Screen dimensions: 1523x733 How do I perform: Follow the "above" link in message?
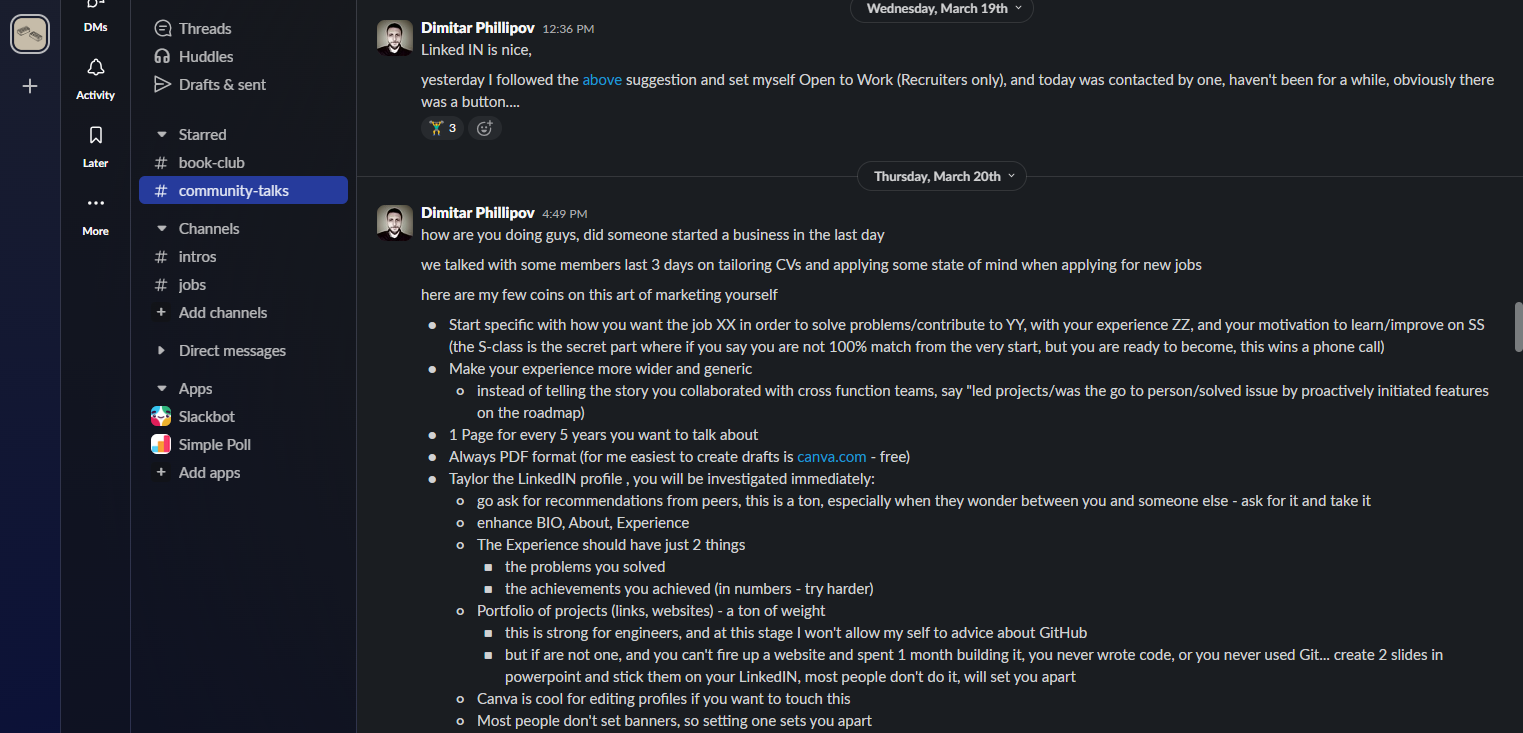tap(602, 80)
